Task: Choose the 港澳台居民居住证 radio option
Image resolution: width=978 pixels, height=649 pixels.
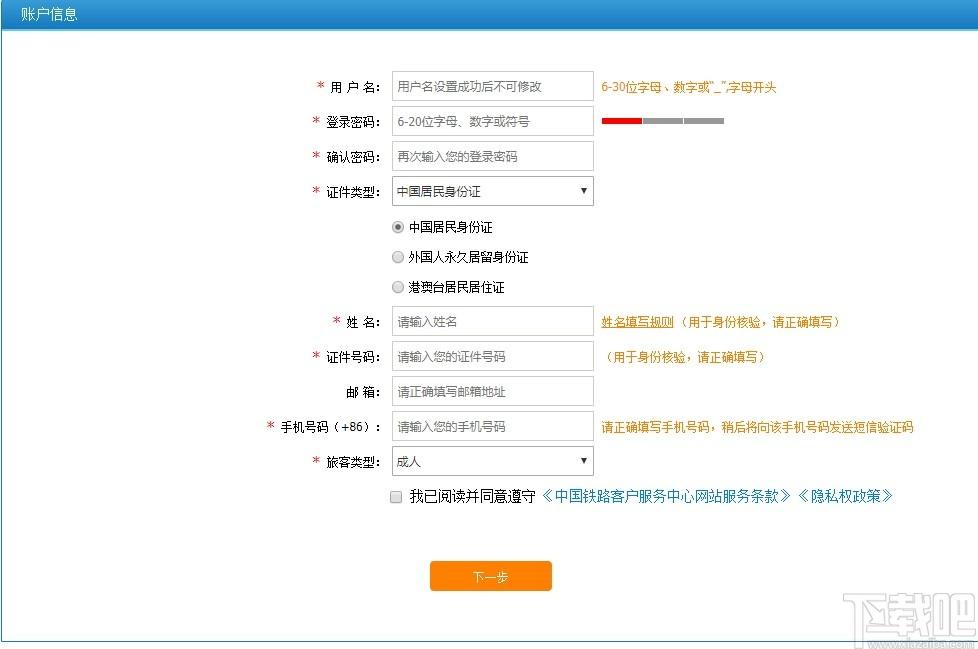Action: tap(398, 287)
